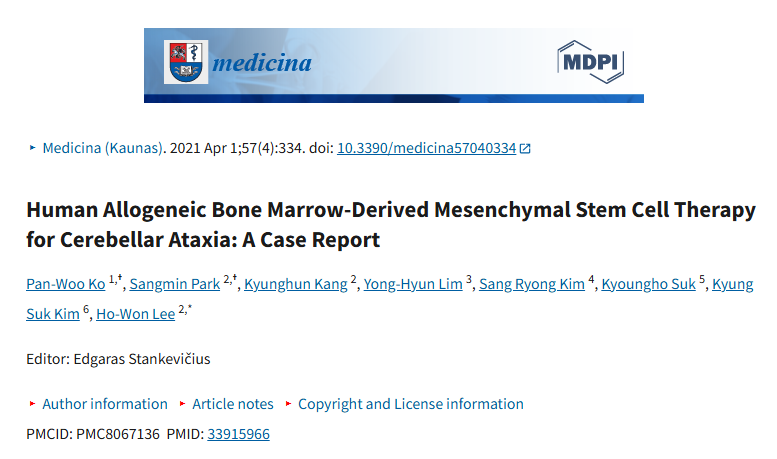View author Yong-Hyun Lim
This screenshot has width=777, height=459.
(x=413, y=284)
